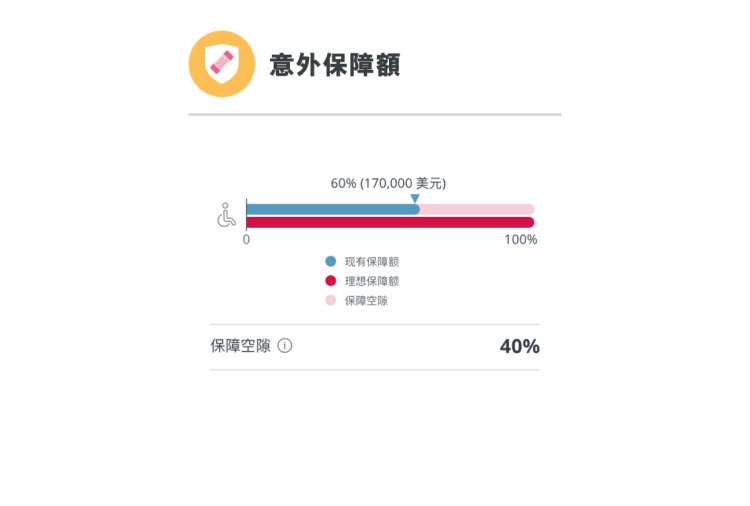
Task: Click the 100% axis label
Action: tap(521, 240)
